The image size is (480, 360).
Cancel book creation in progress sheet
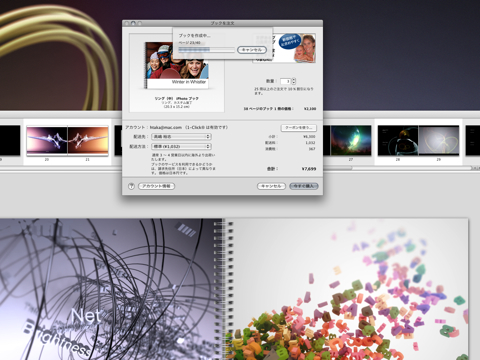pos(252,50)
